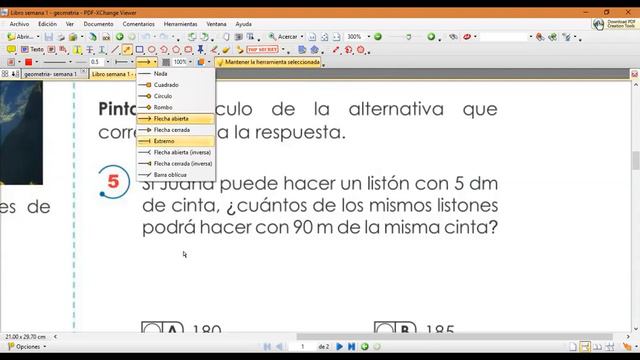Select single page layout in status bar
Viewport: 640px width, 360px height.
[573, 347]
